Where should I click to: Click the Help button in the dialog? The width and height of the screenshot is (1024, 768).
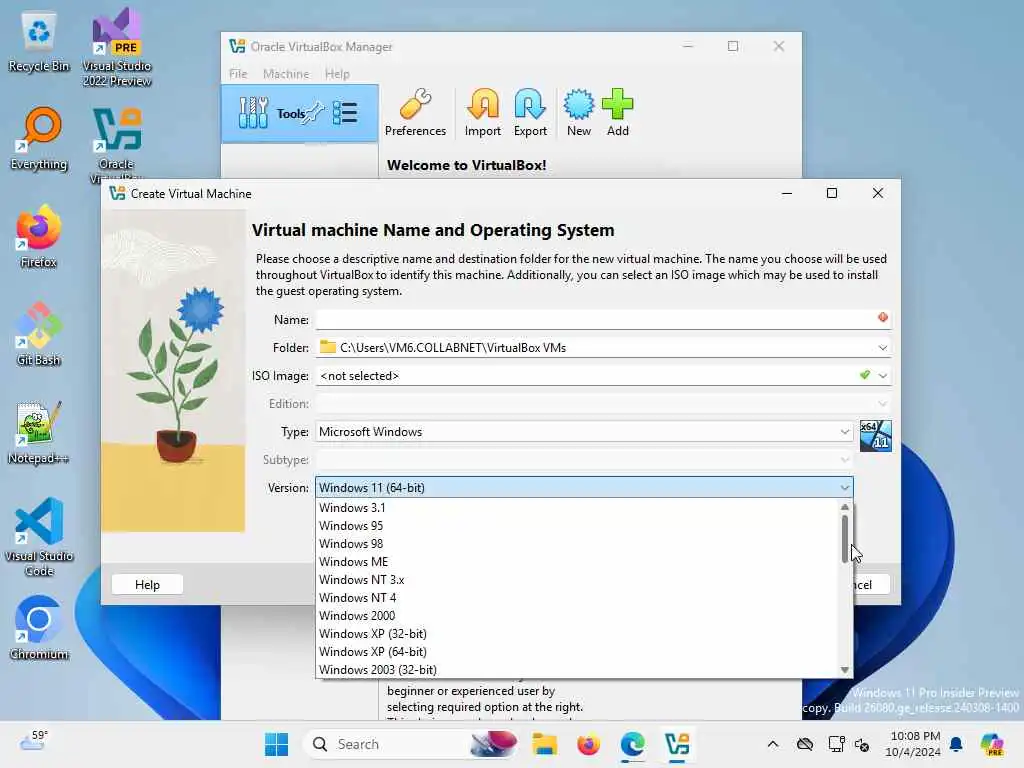[x=147, y=584]
